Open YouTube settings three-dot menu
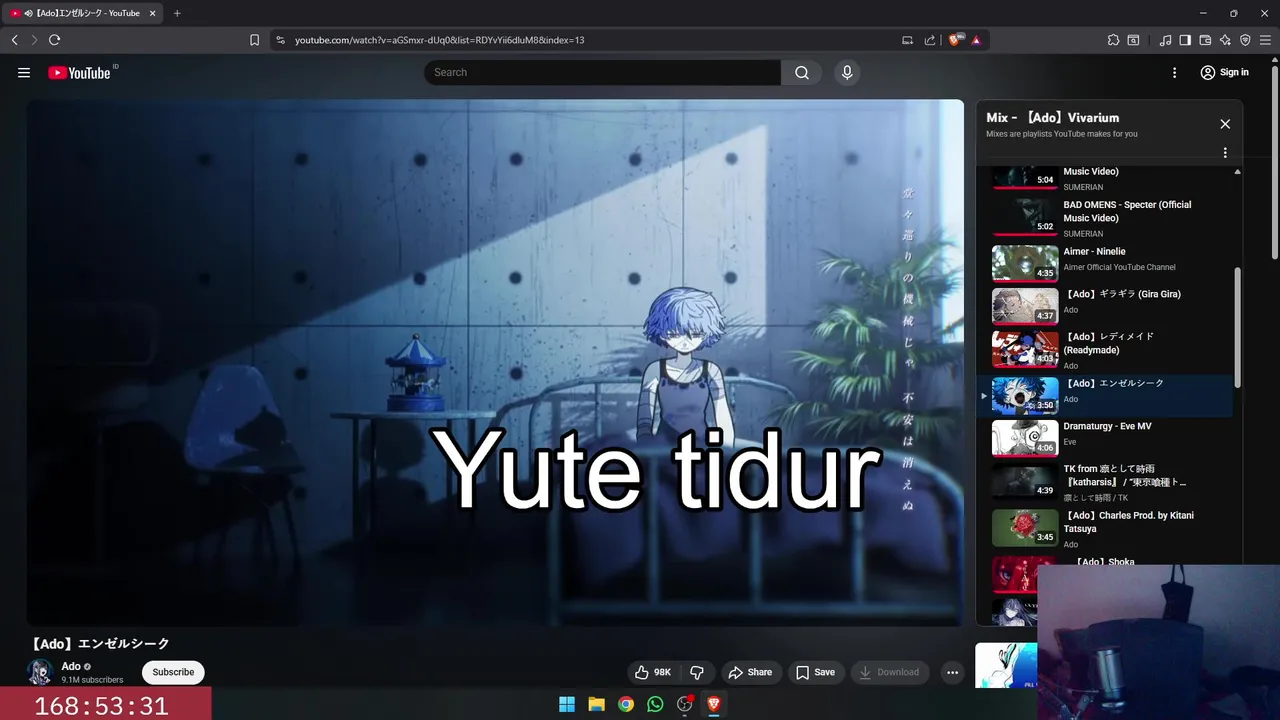The height and width of the screenshot is (720, 1280). (1175, 72)
